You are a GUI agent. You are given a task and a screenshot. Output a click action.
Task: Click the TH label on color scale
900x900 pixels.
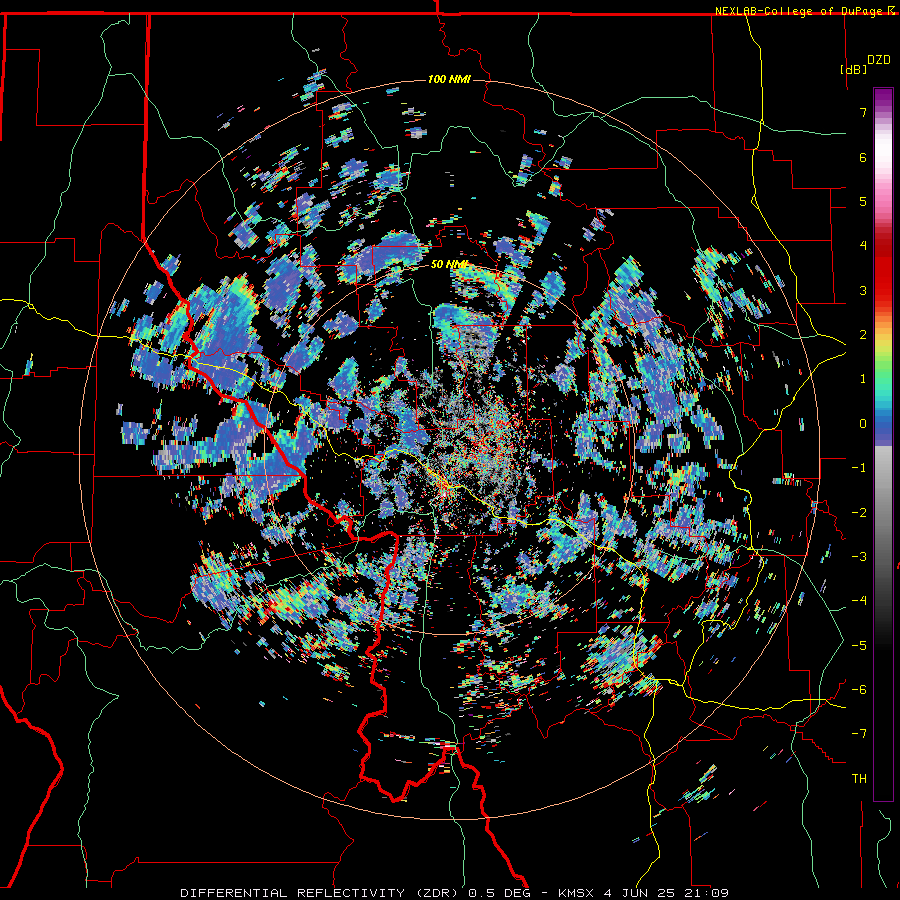(x=859, y=779)
